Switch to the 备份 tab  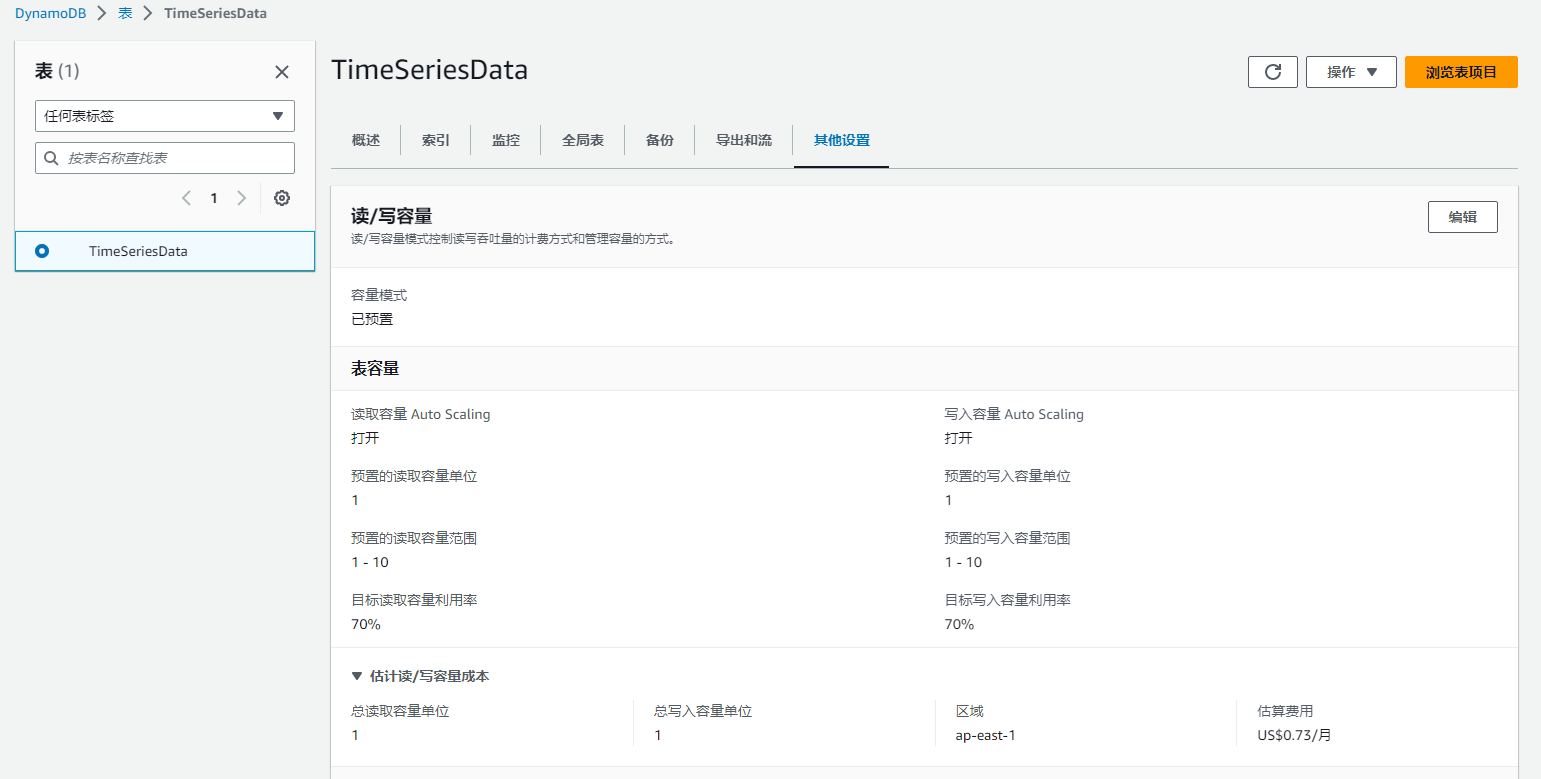pyautogui.click(x=660, y=140)
